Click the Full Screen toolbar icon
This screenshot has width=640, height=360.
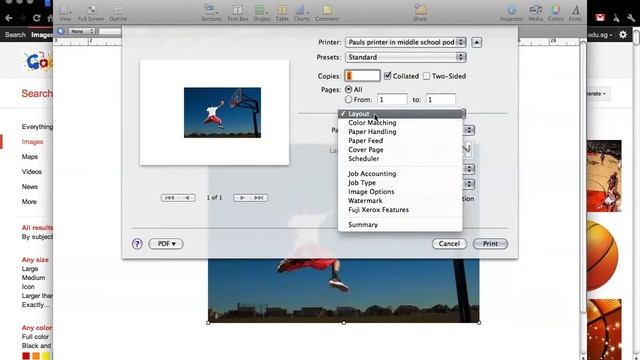click(x=91, y=12)
